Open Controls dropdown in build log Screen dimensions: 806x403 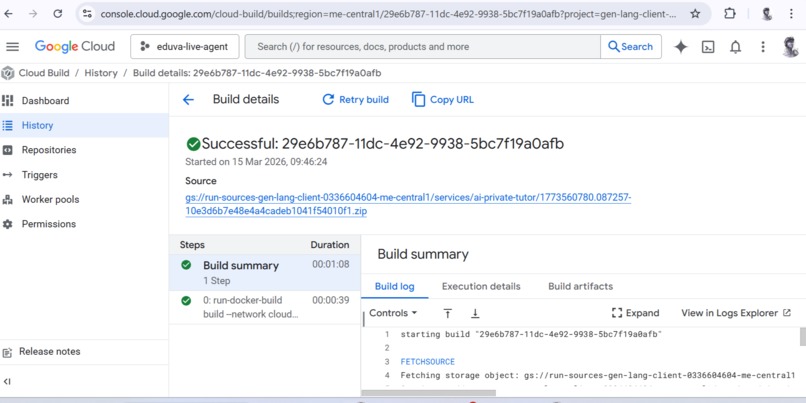click(393, 313)
